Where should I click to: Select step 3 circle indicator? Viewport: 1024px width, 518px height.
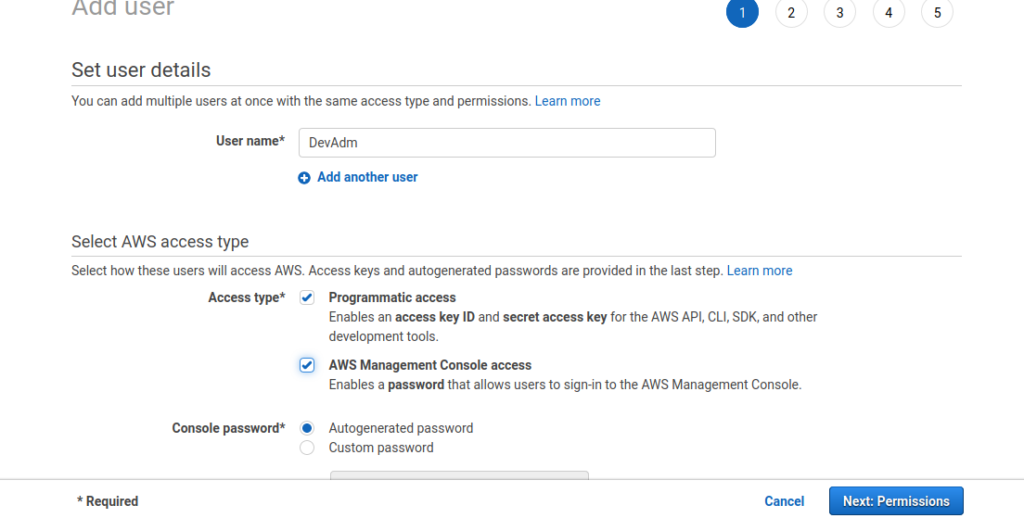pos(840,12)
